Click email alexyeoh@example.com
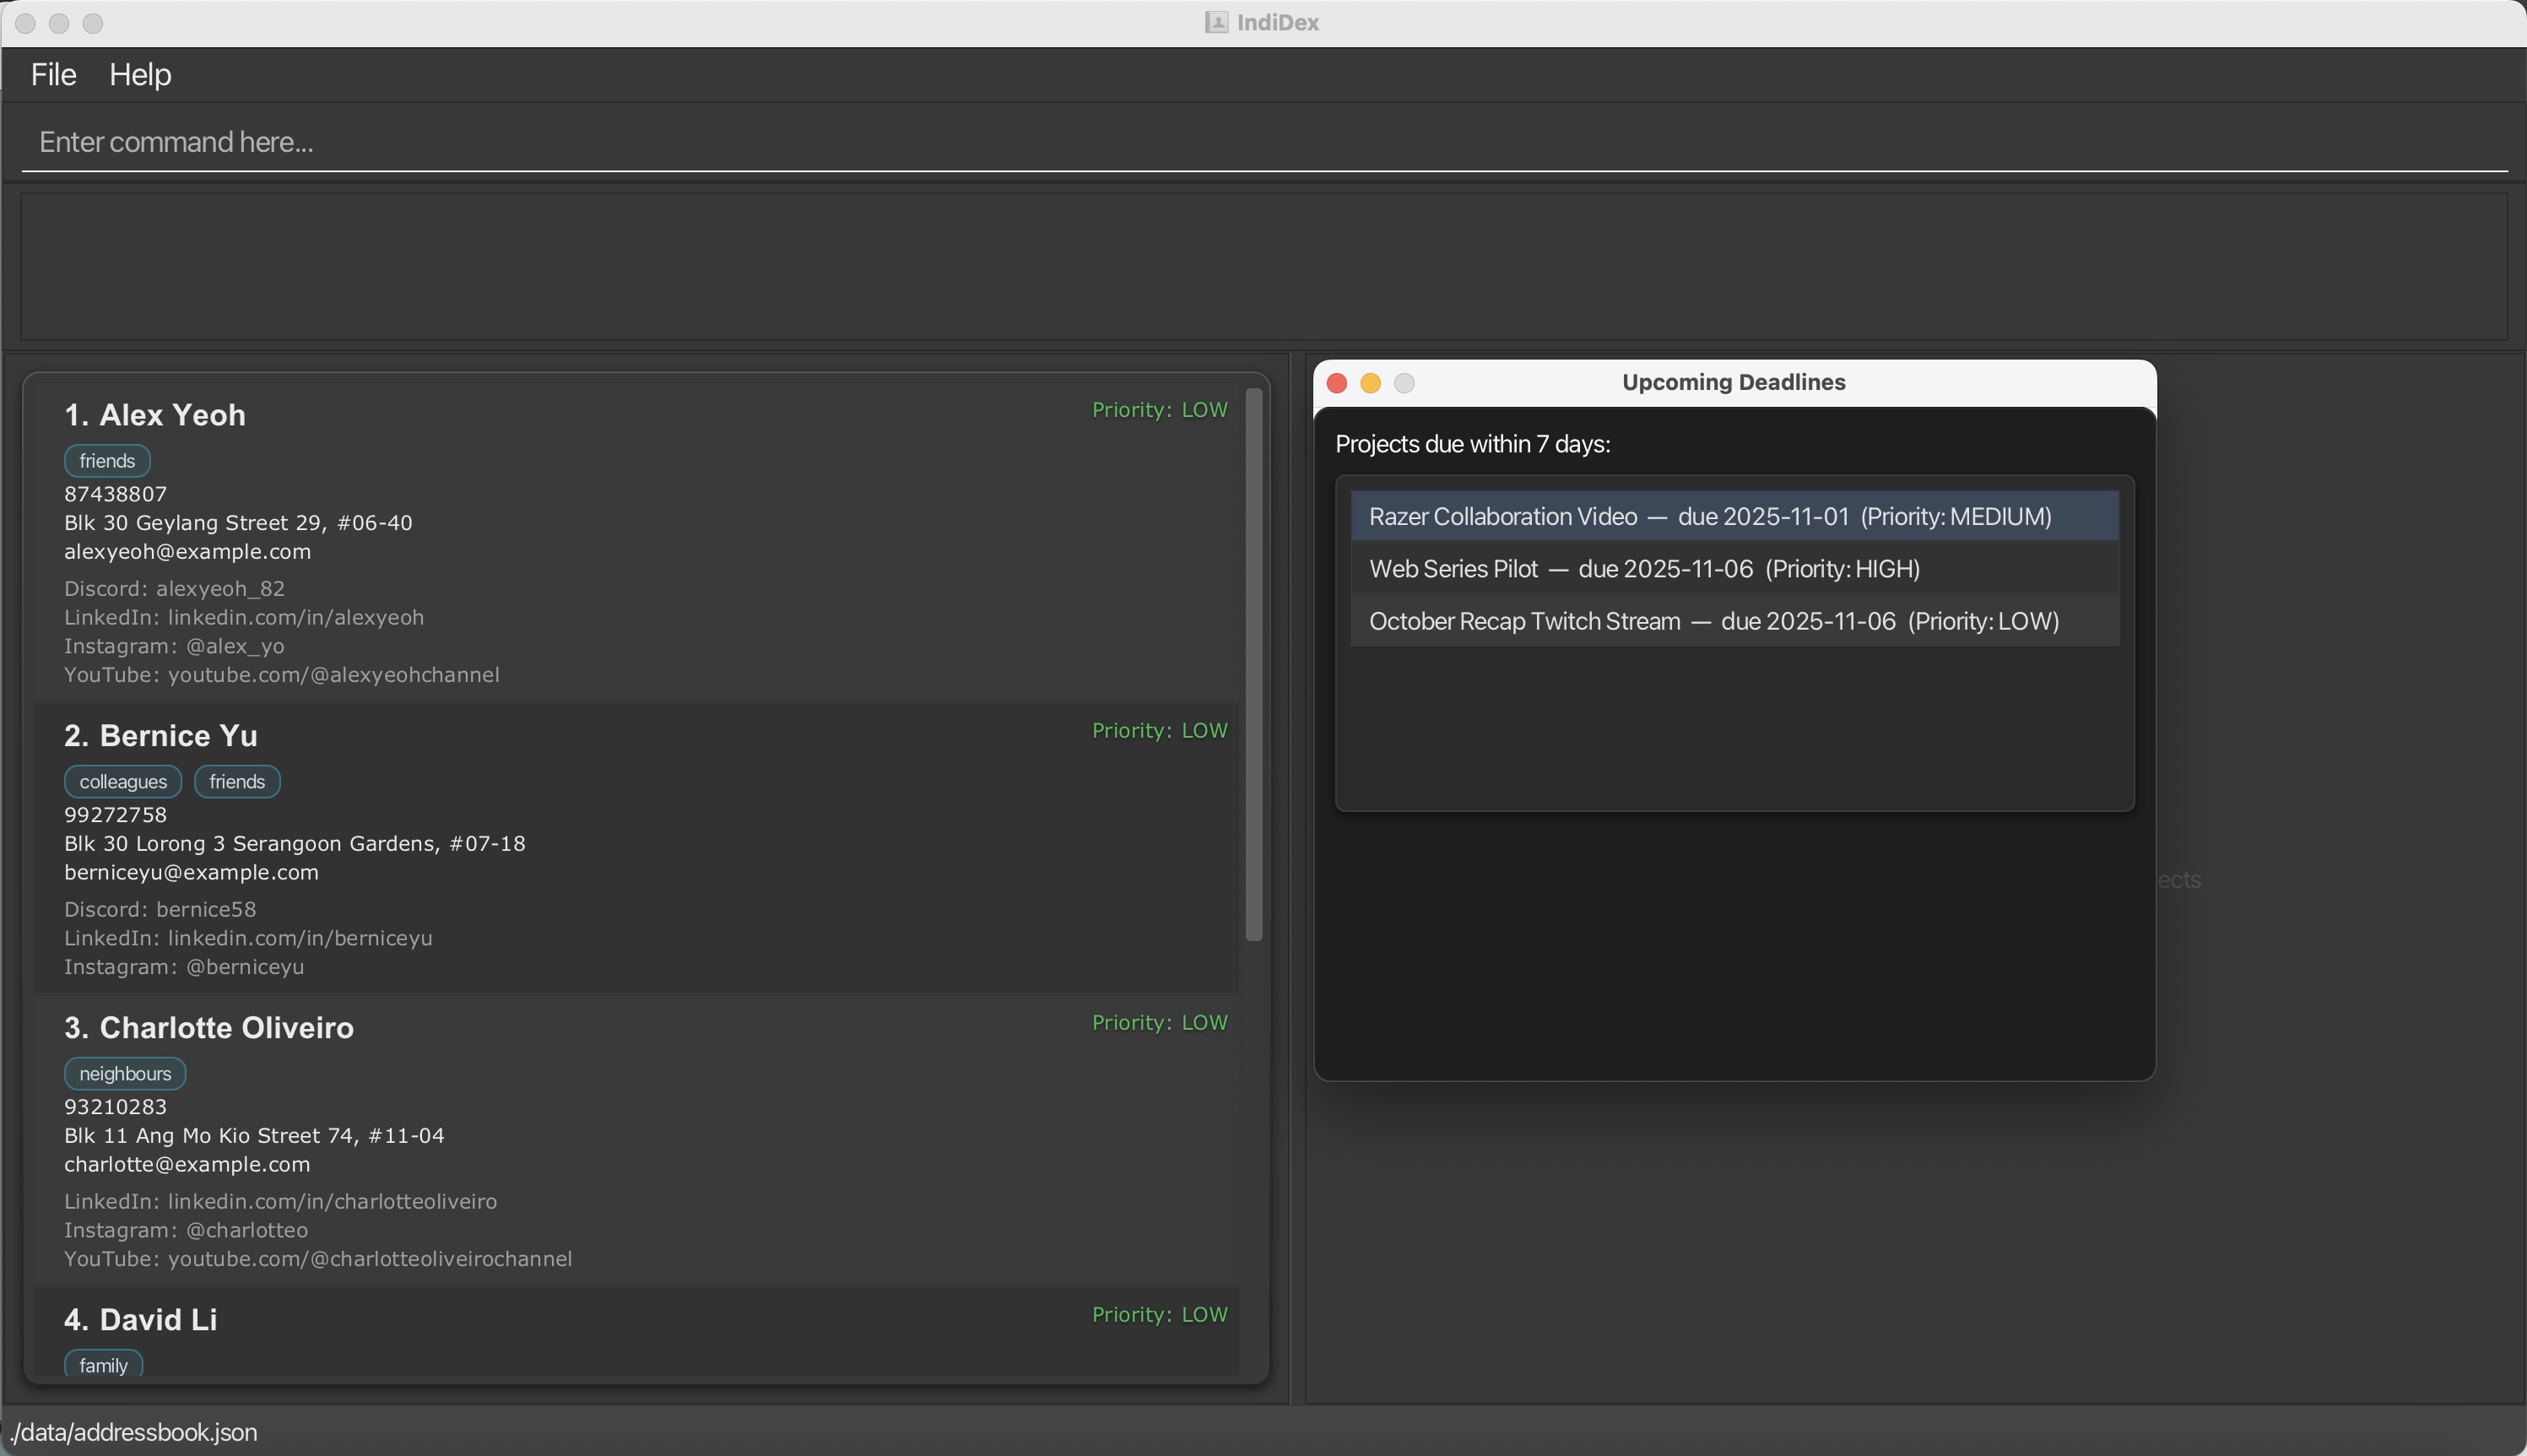Image resolution: width=2527 pixels, height=1456 pixels. pos(188,552)
